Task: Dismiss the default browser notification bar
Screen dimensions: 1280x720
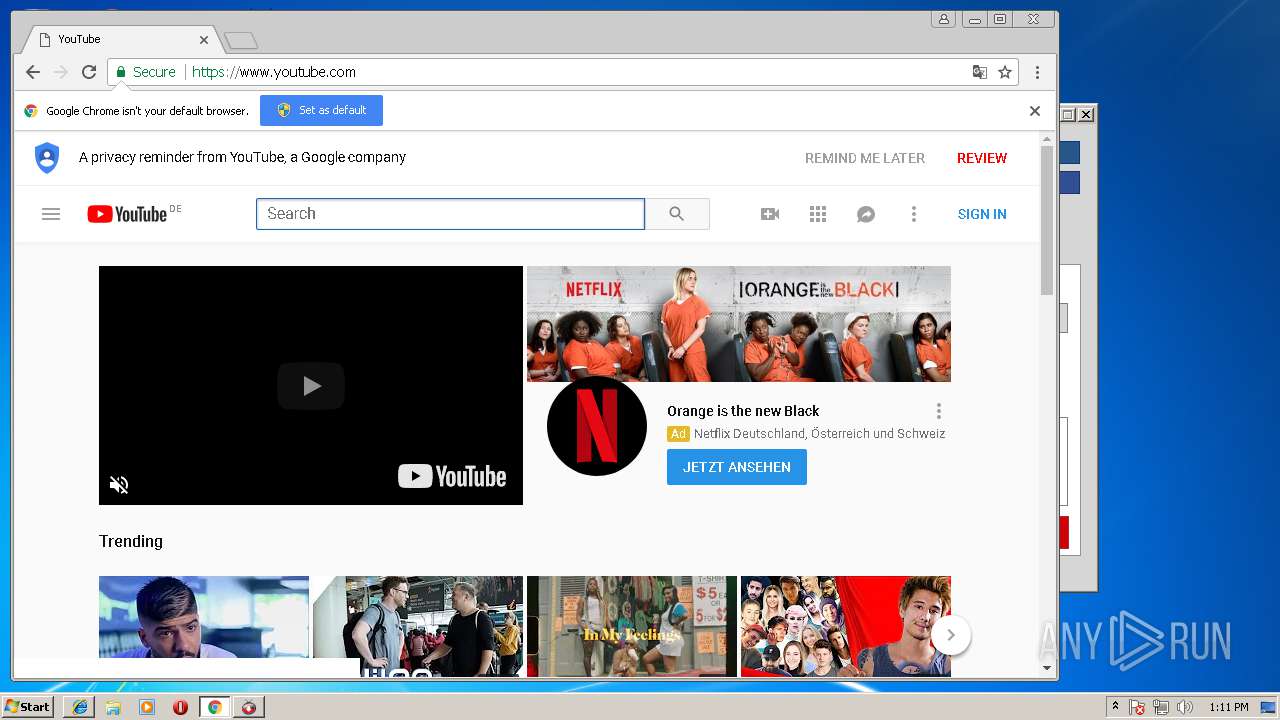Action: (1035, 111)
